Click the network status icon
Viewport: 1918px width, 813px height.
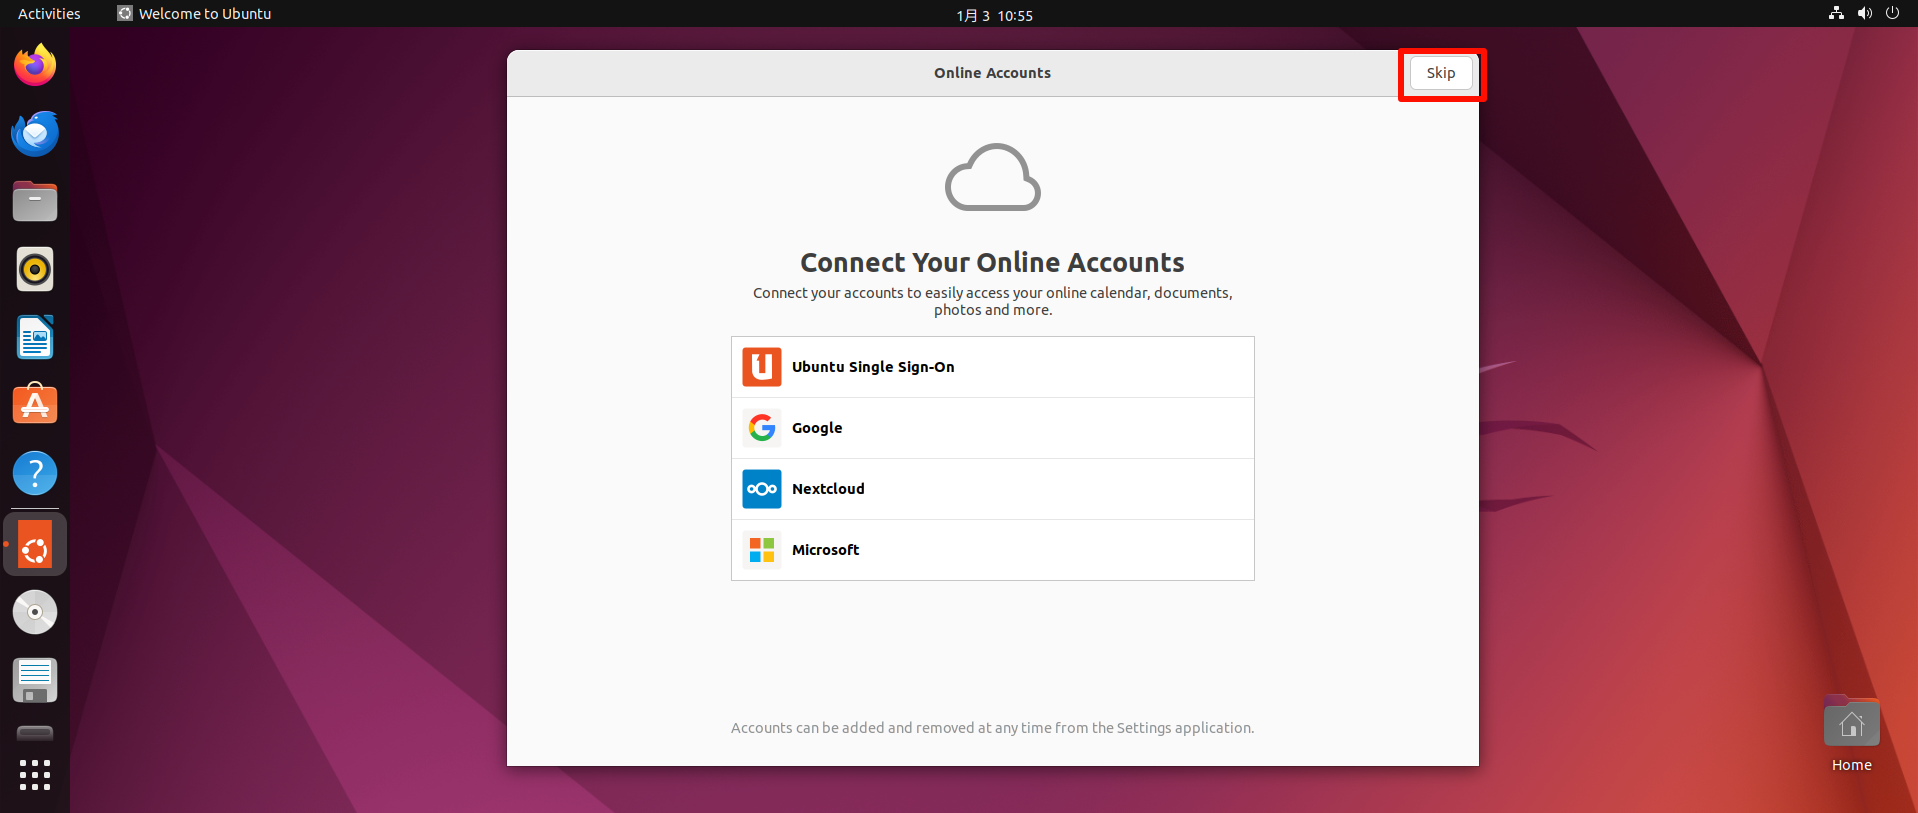1836,14
